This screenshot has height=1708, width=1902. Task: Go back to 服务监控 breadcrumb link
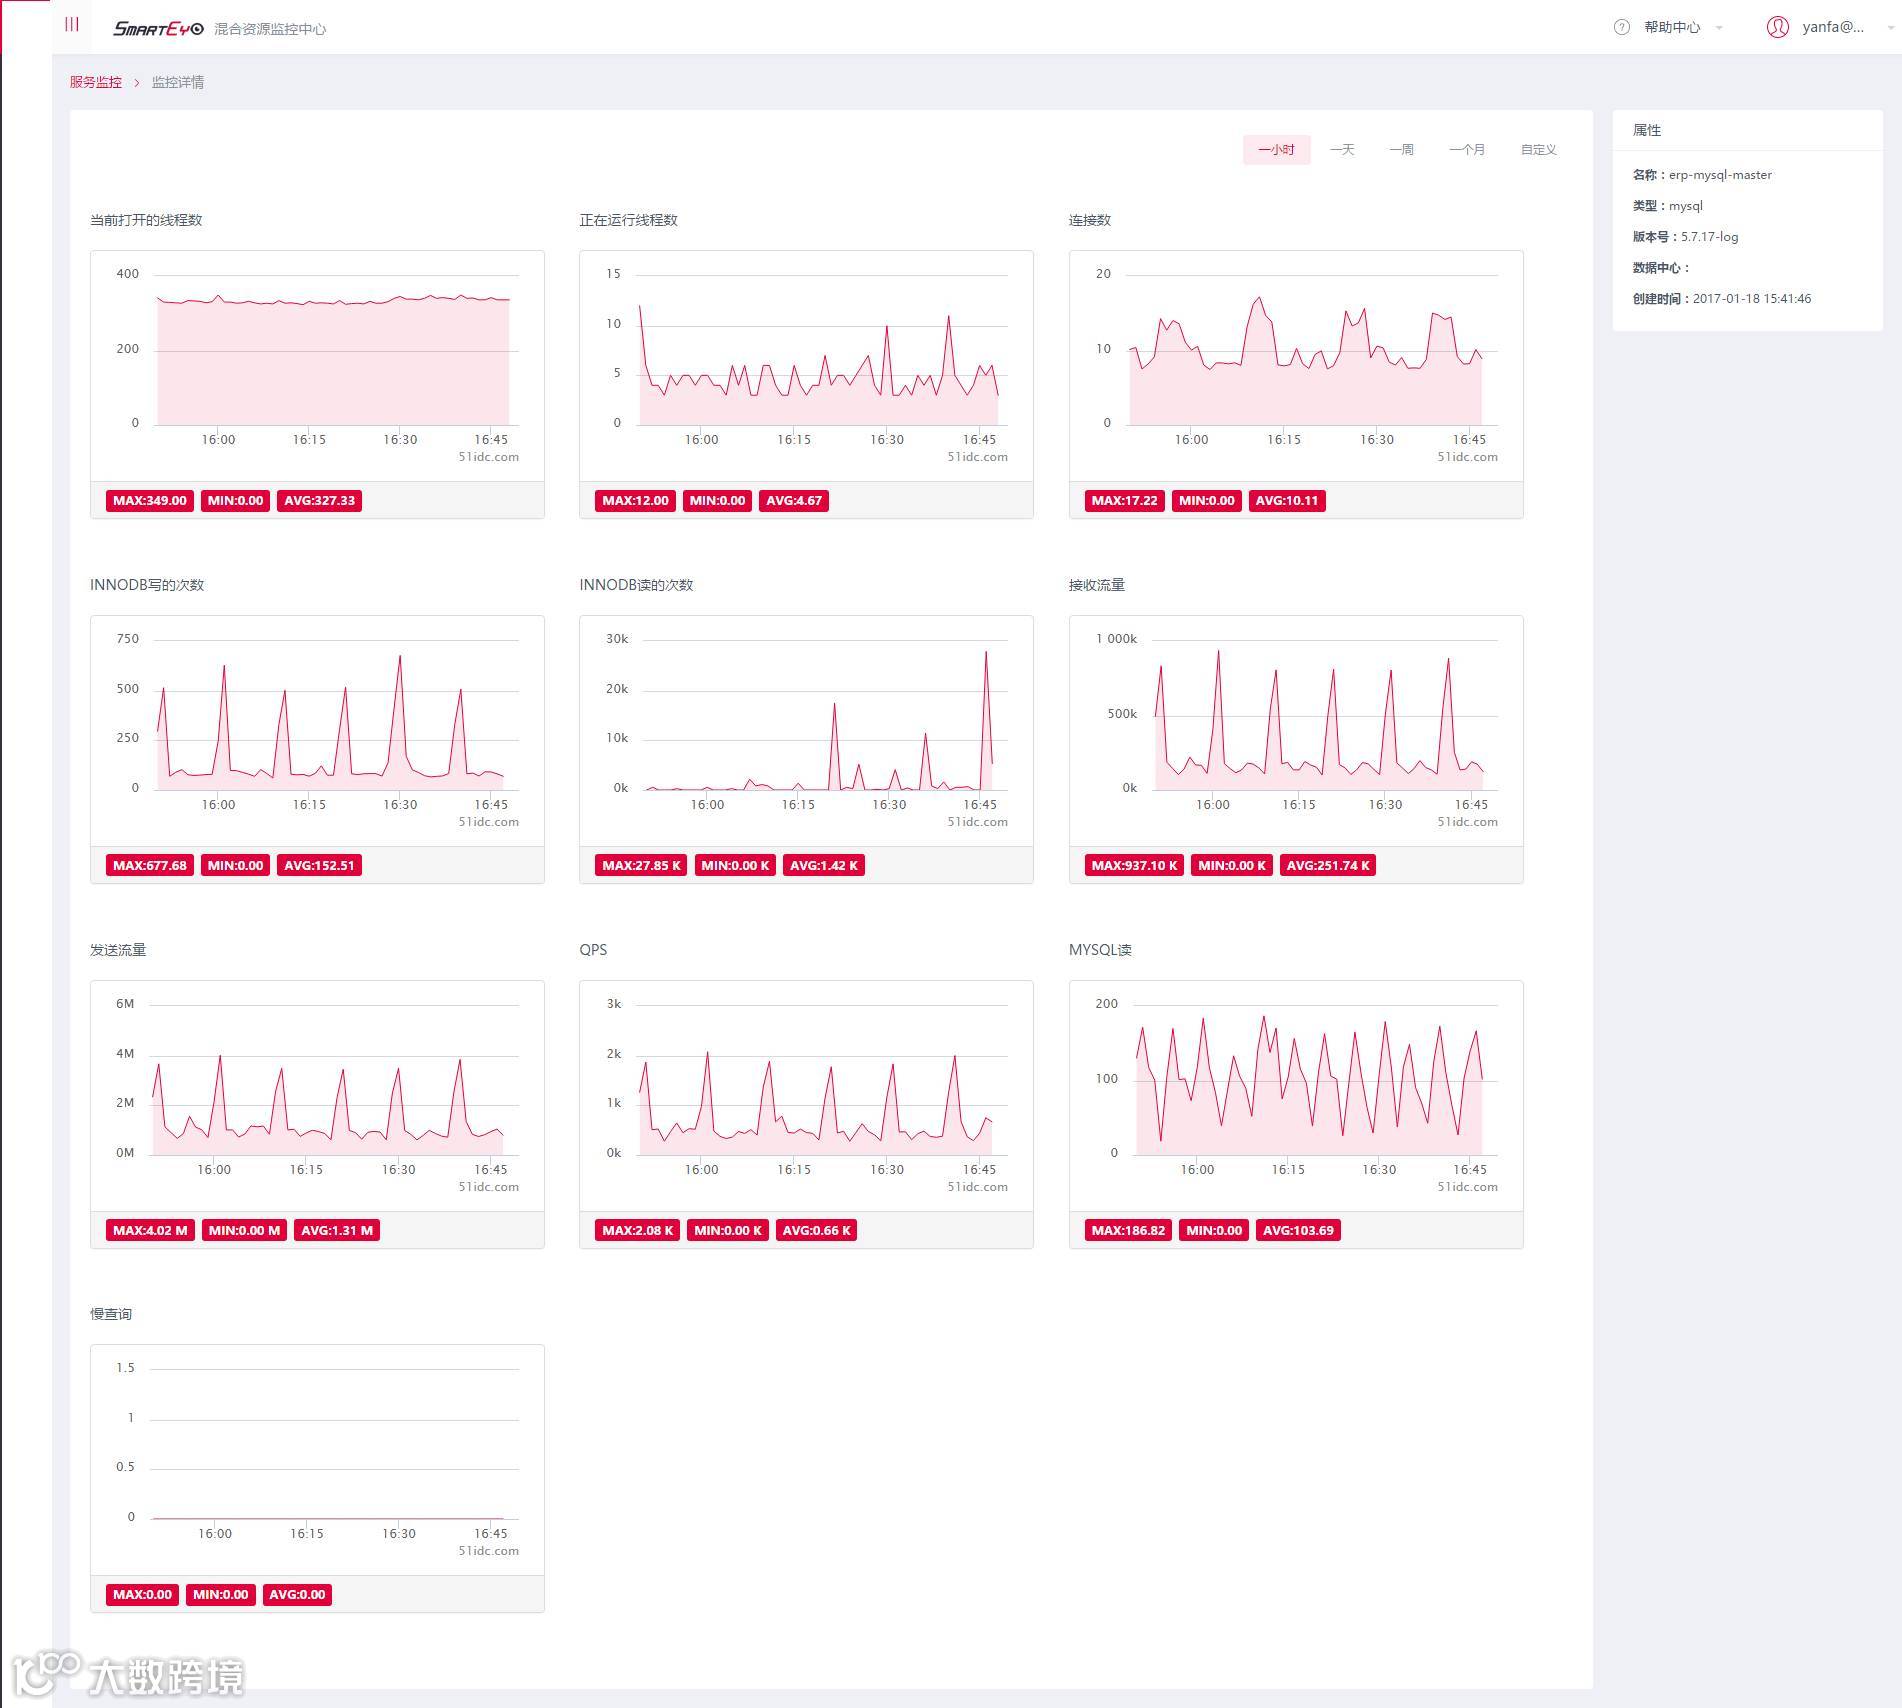tap(96, 82)
